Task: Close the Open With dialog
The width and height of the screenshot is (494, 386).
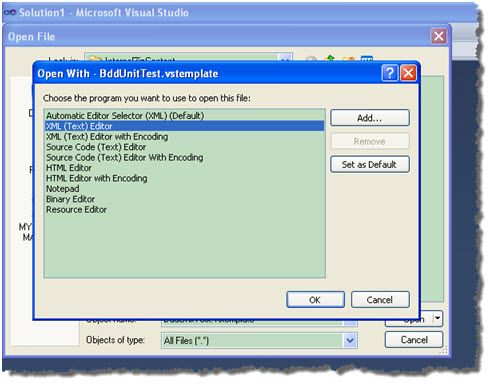Action: coord(408,73)
